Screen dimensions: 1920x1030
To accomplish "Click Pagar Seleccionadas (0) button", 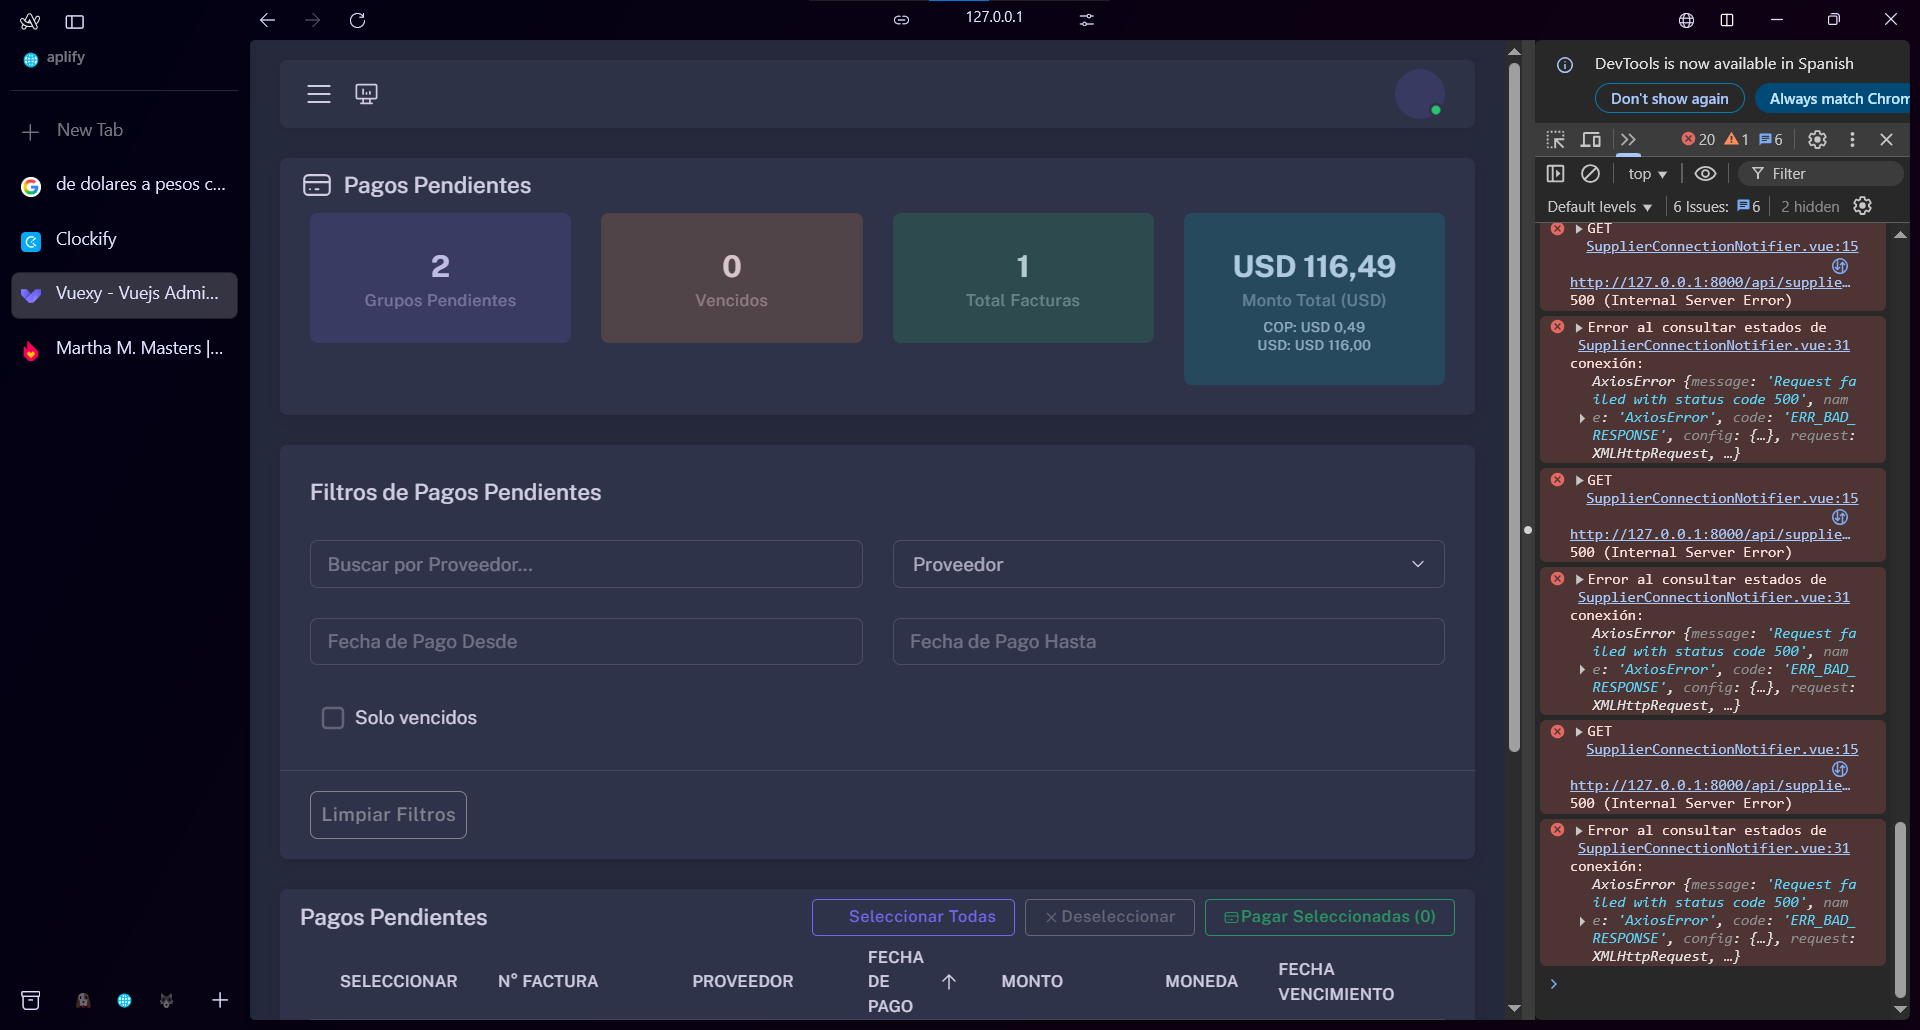I will coord(1330,917).
